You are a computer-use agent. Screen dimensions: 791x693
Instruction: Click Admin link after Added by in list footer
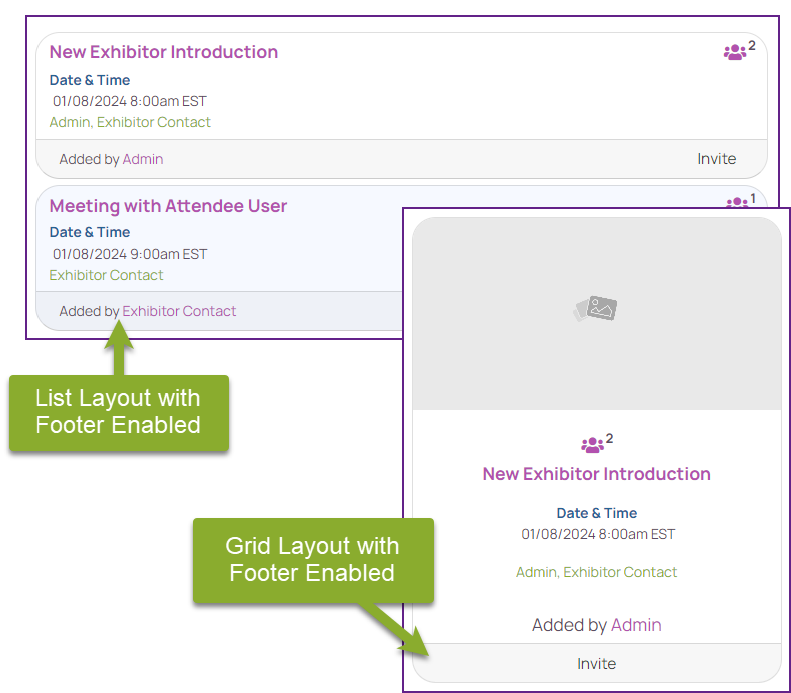143,159
